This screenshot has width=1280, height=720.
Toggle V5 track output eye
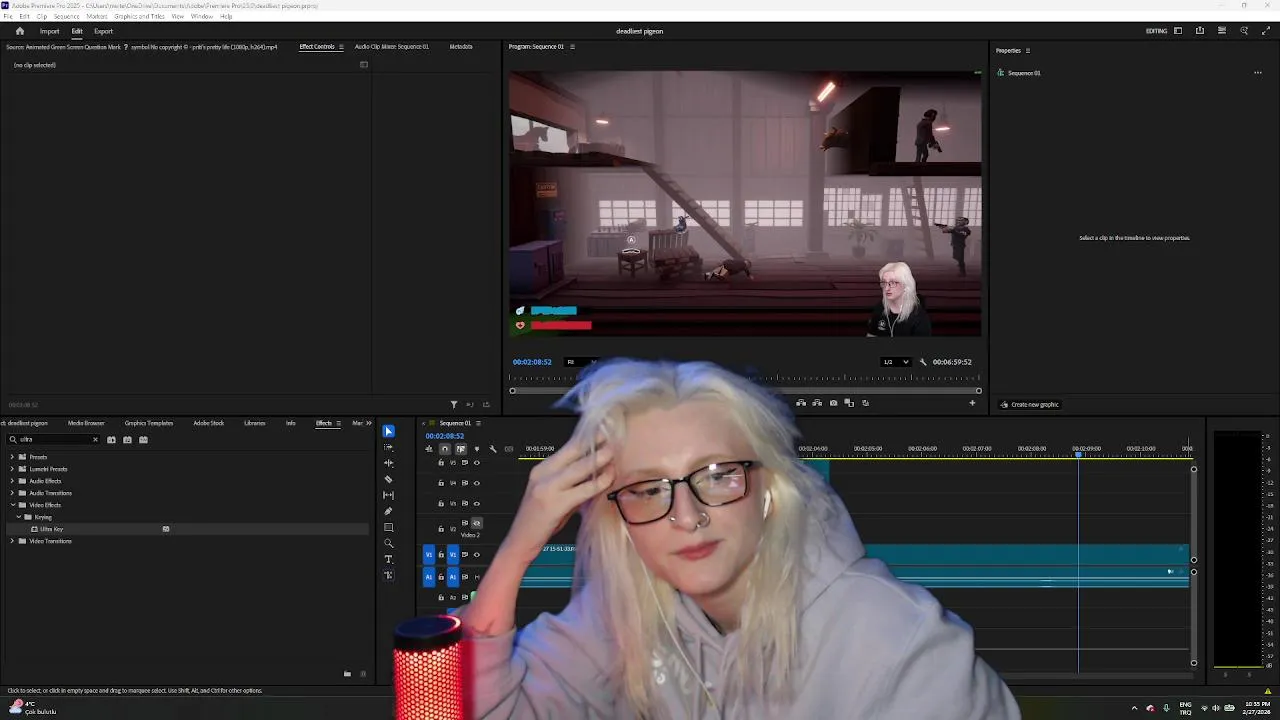476,463
